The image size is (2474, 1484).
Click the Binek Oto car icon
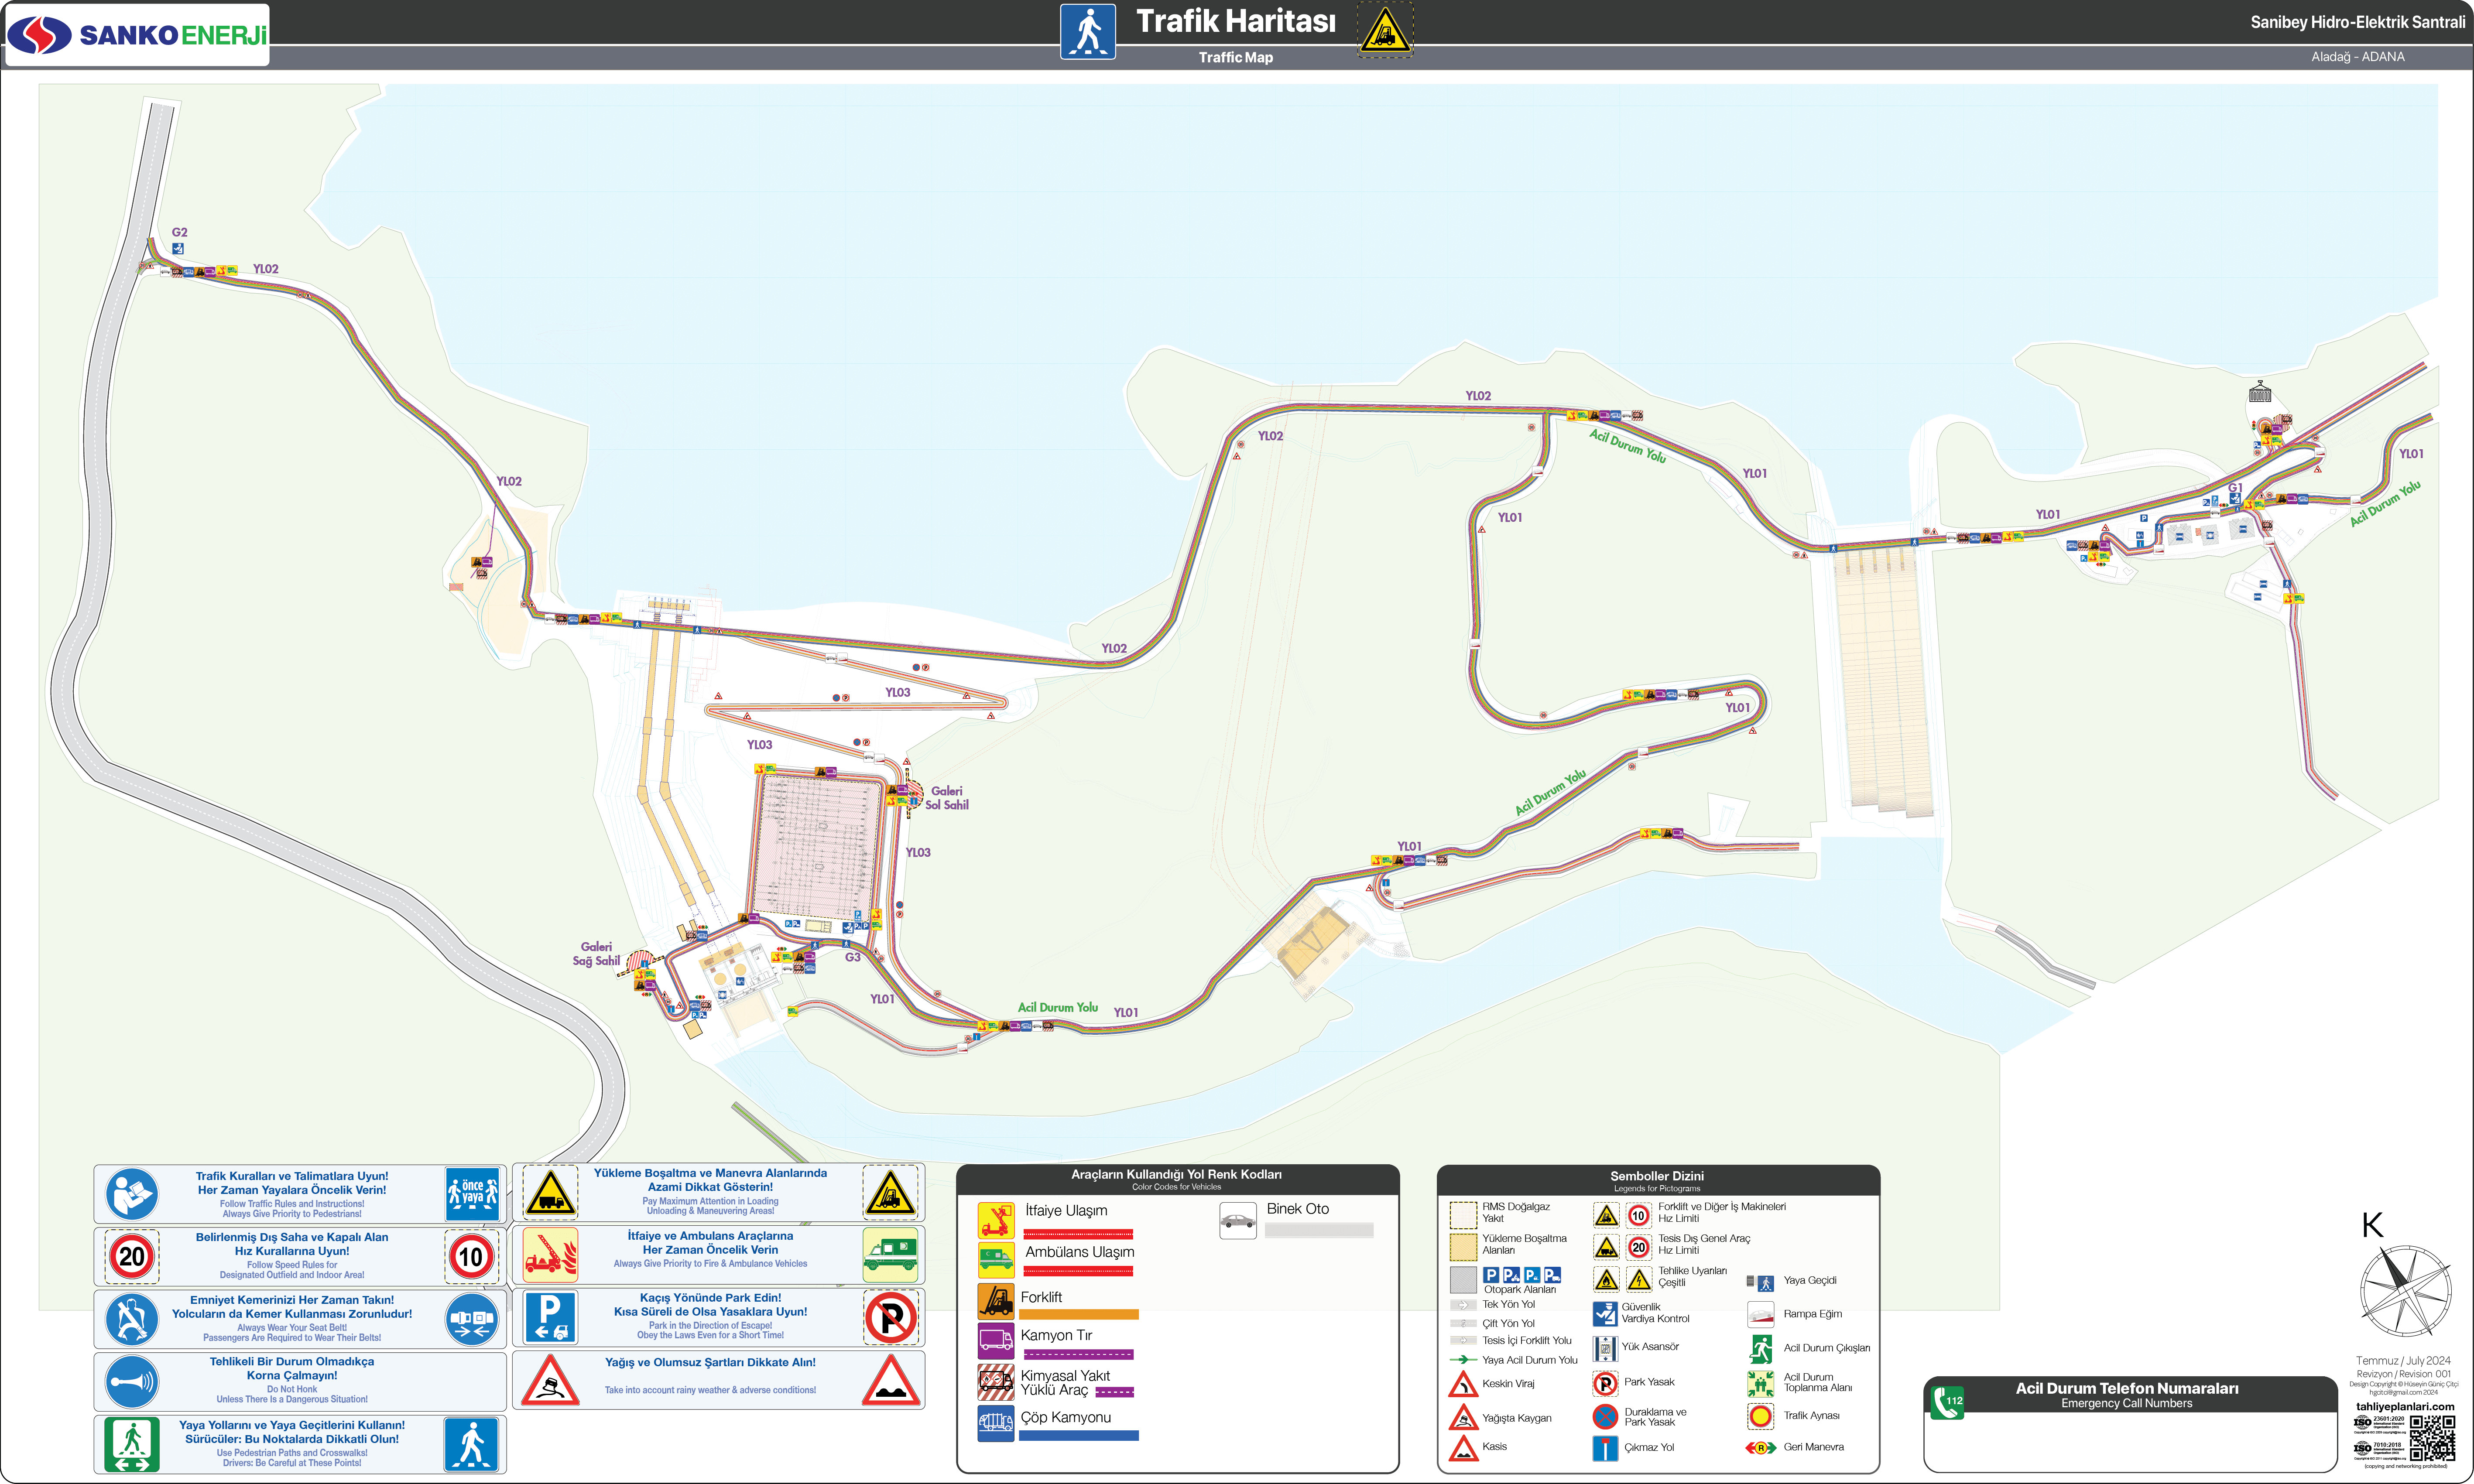tap(1238, 1221)
